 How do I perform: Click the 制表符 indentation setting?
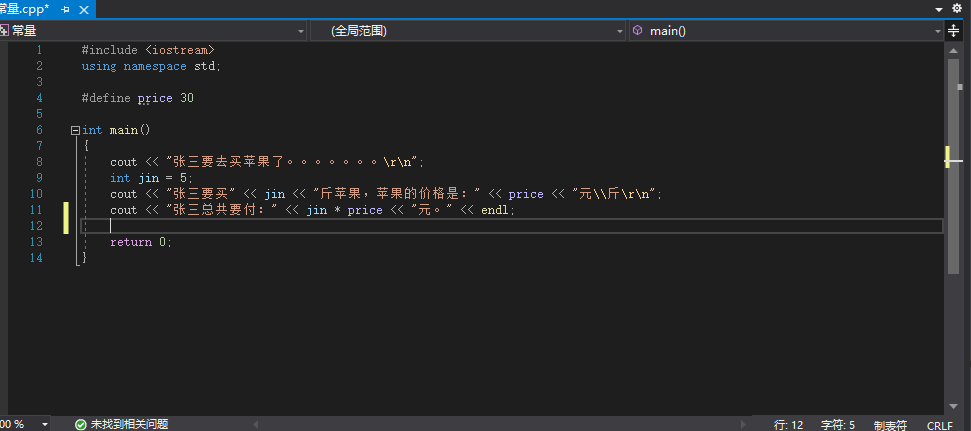click(890, 425)
